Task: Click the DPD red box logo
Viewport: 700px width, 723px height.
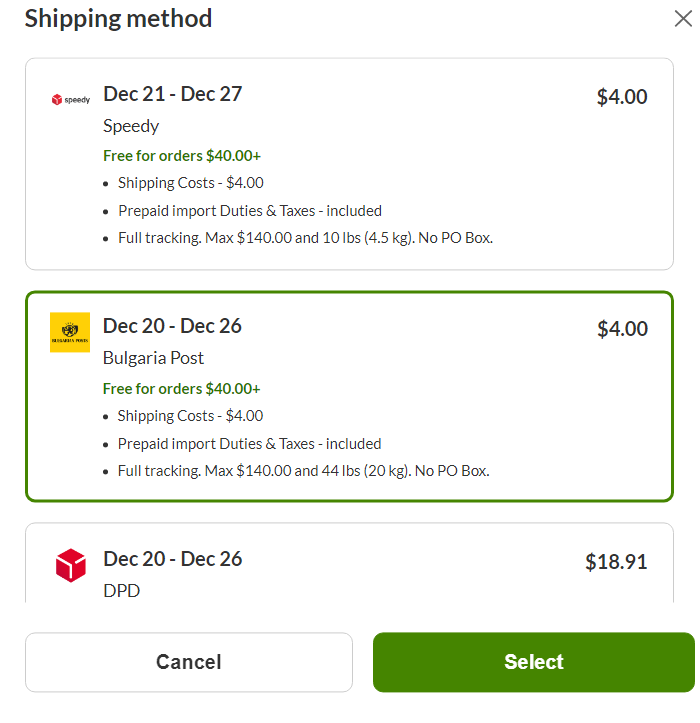Action: click(71, 565)
